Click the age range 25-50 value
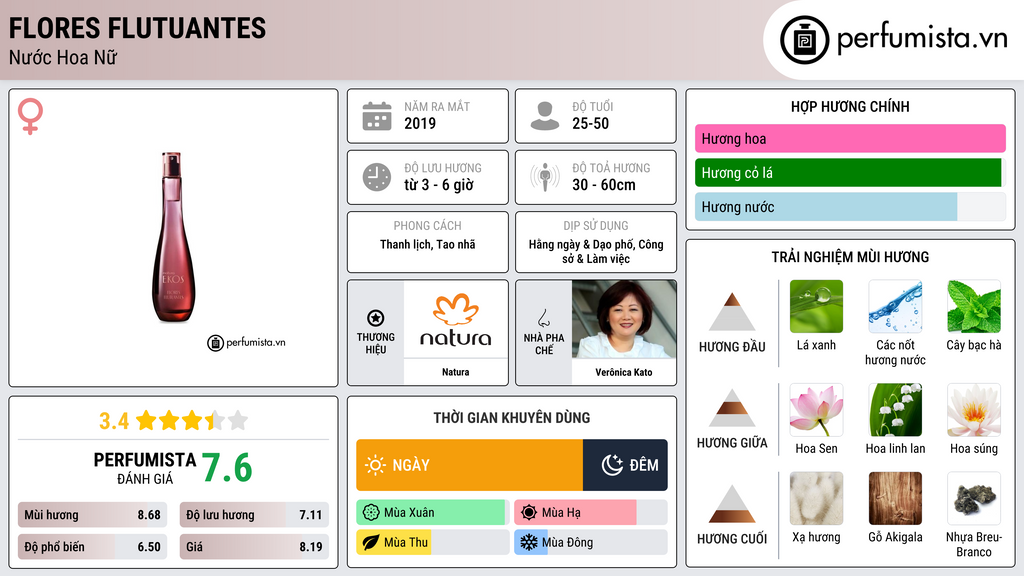The width and height of the screenshot is (1024, 576). point(590,123)
